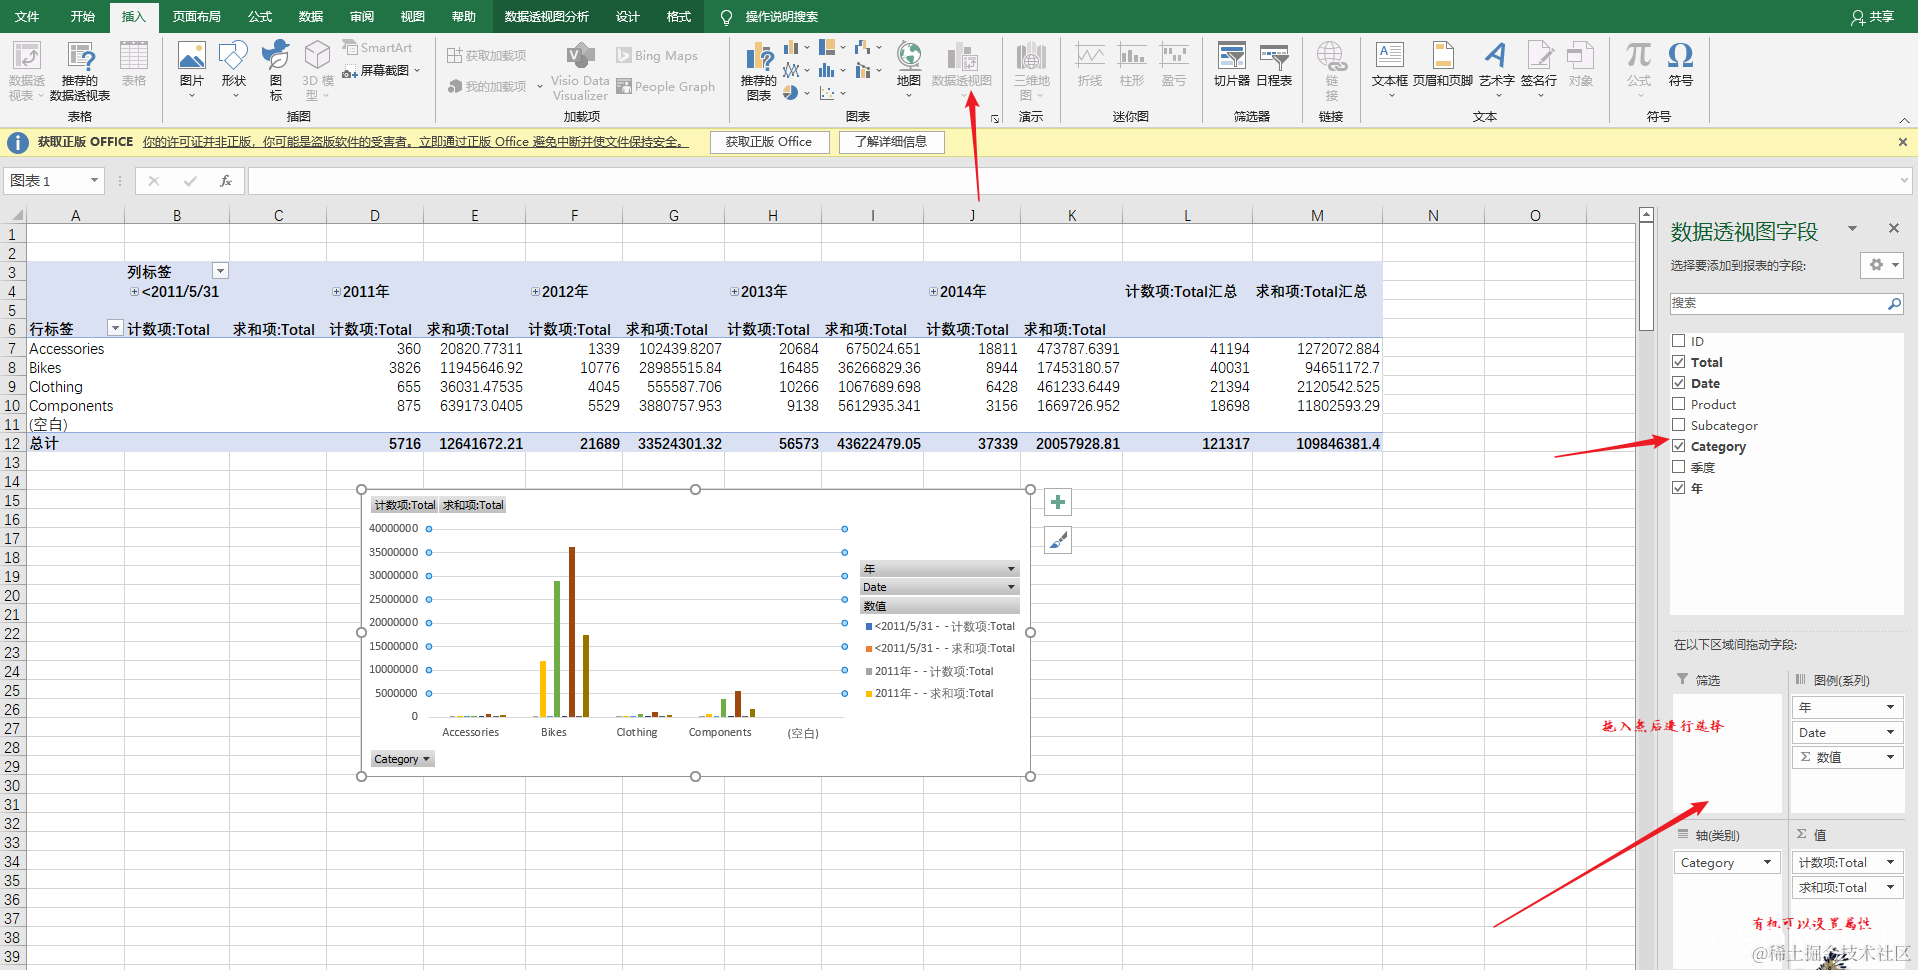Click the 推荐的图表 recommended charts icon
Image resolution: width=1918 pixels, height=970 pixels.
click(x=759, y=71)
